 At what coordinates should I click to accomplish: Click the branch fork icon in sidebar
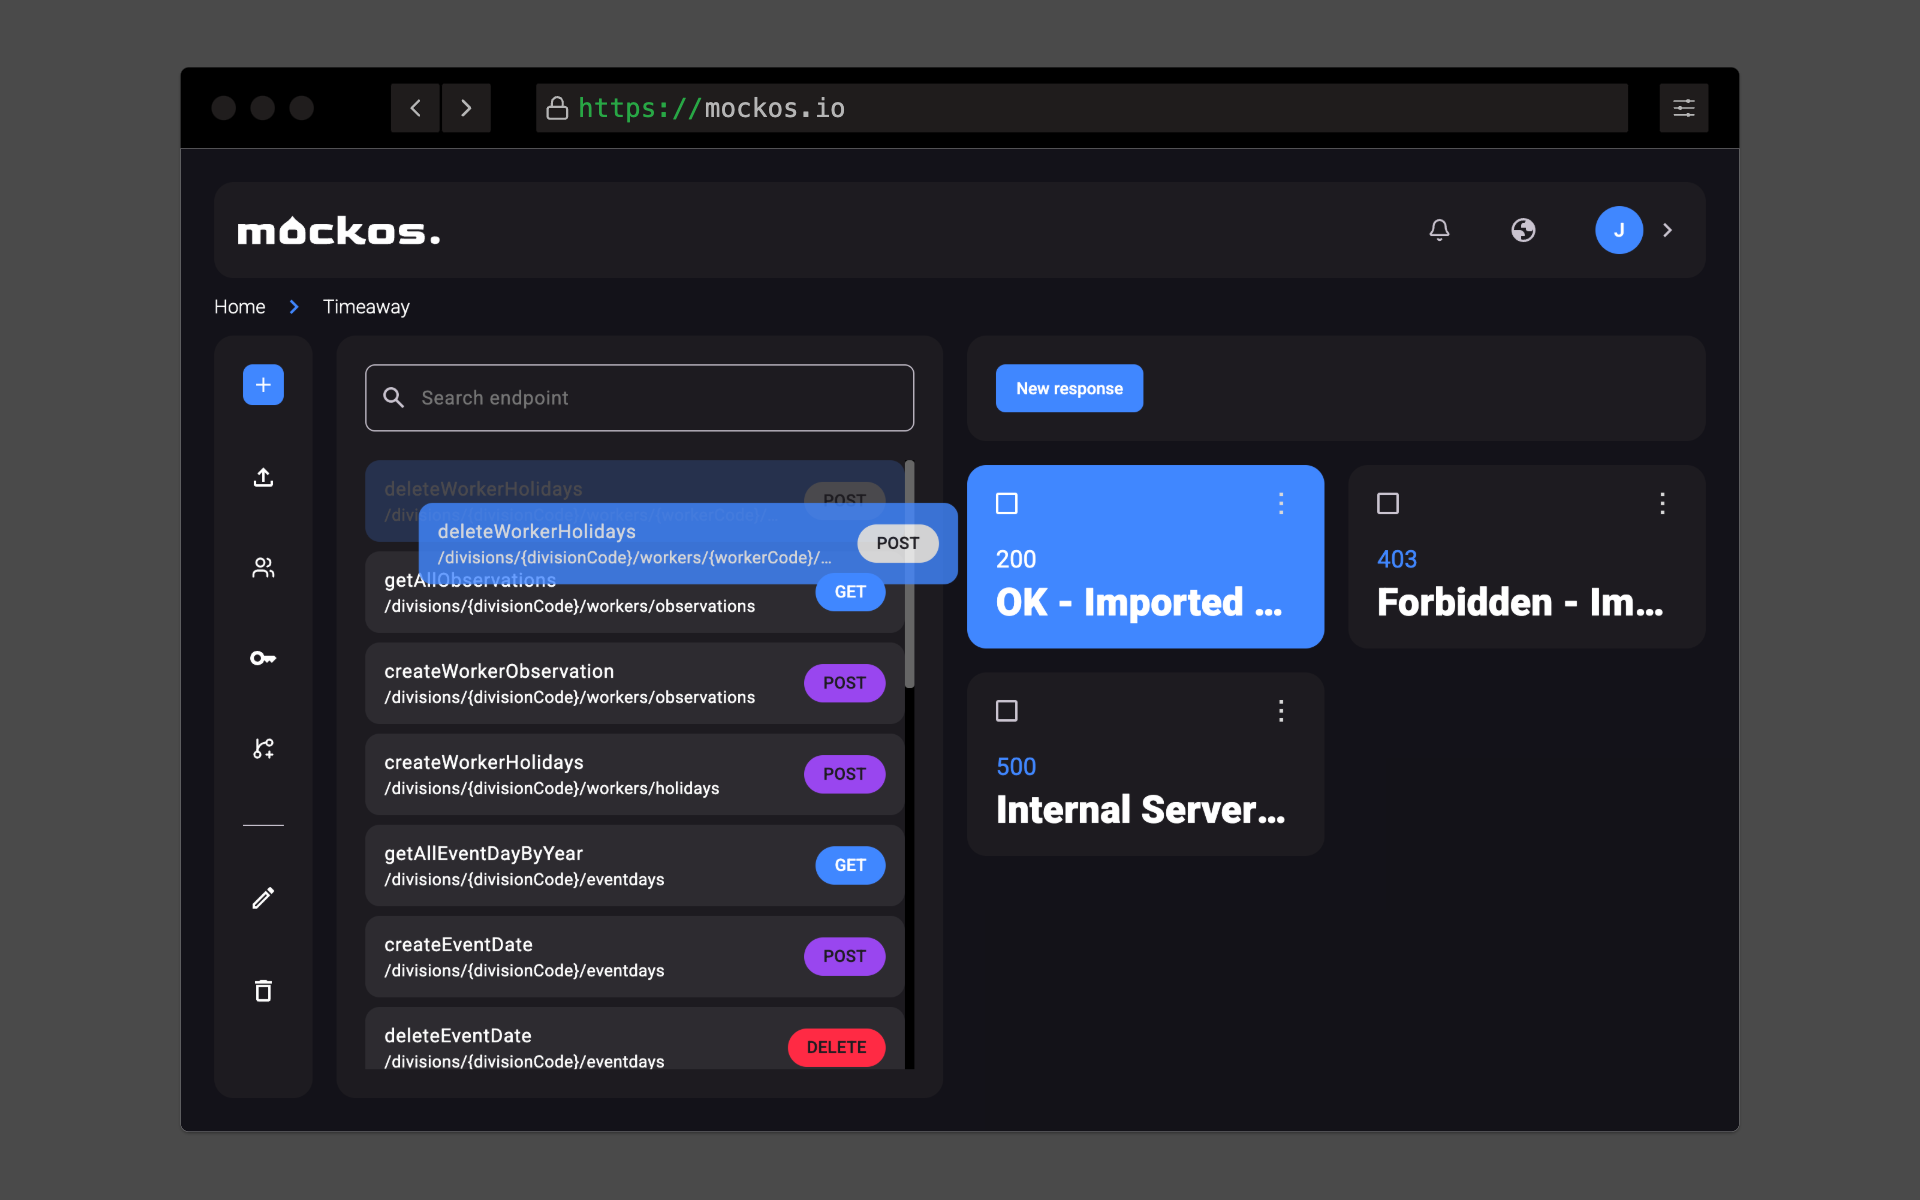263,749
